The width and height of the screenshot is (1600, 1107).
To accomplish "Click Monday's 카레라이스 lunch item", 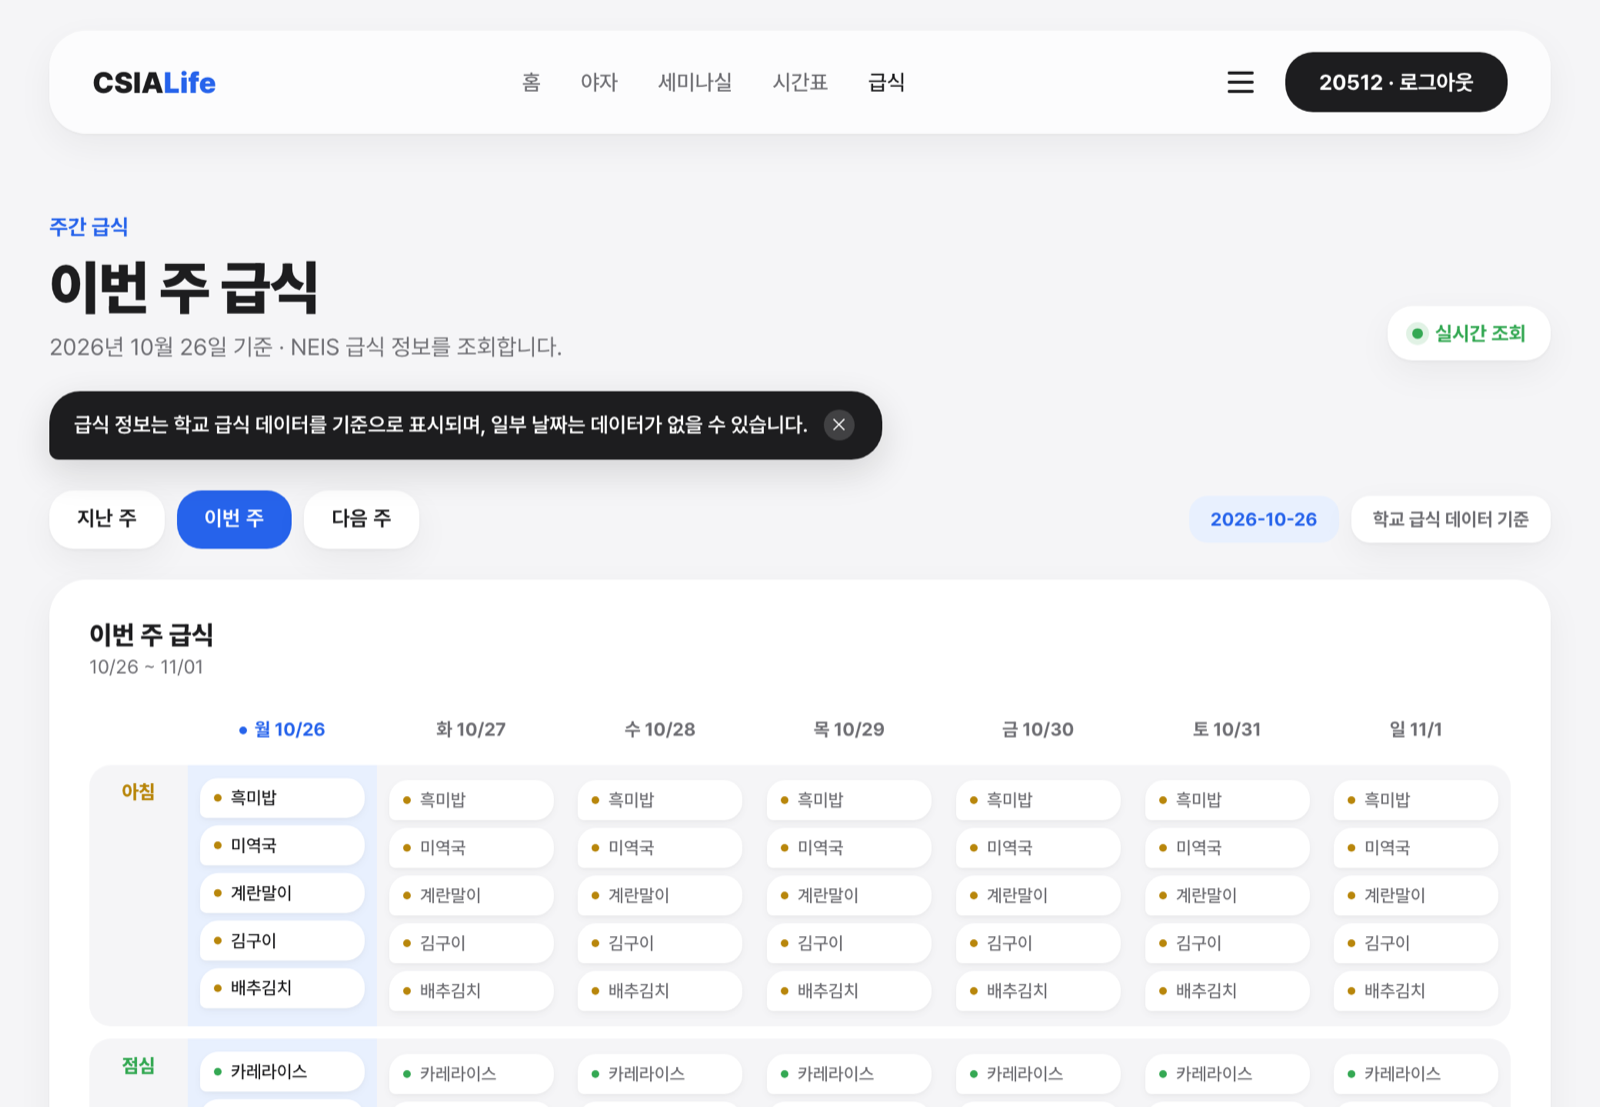I will [x=282, y=1072].
